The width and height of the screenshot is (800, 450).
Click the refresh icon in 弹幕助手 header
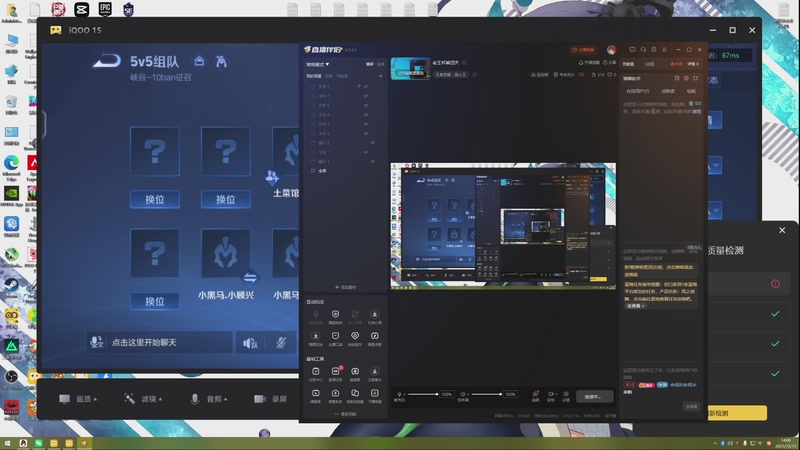click(695, 78)
